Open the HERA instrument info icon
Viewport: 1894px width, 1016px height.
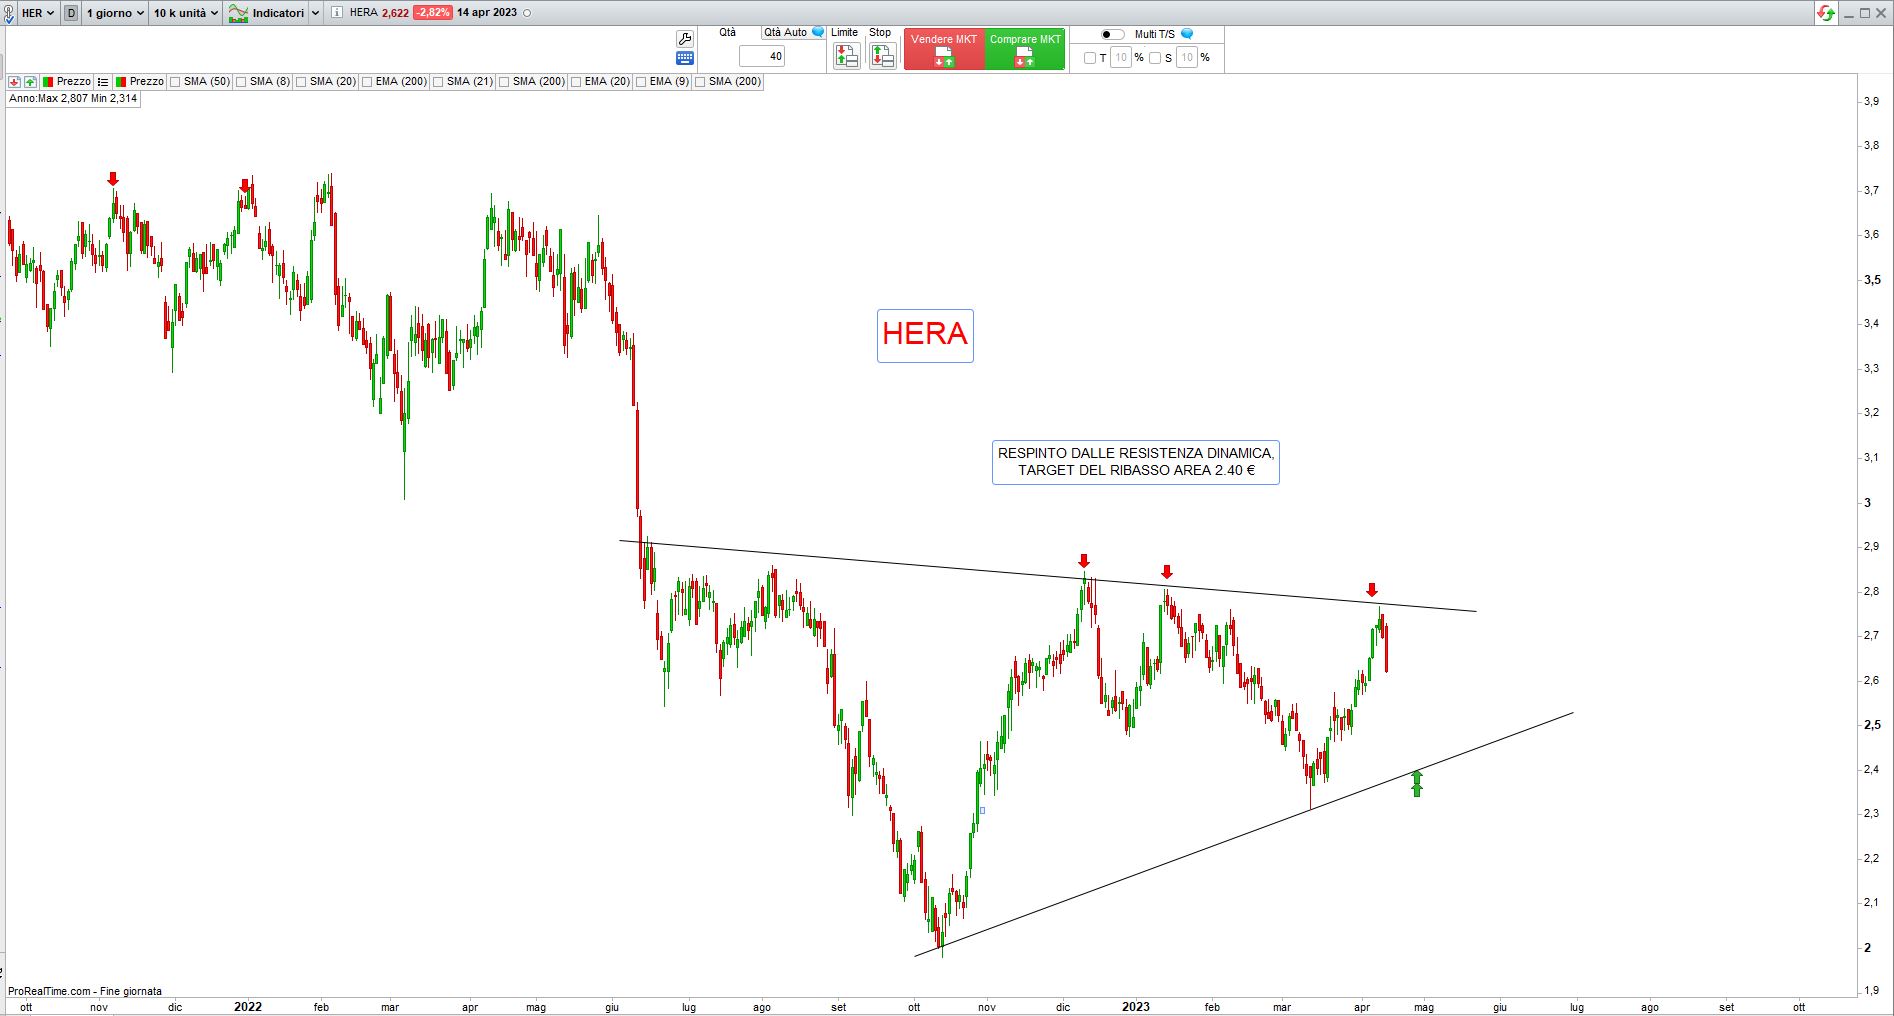tap(336, 13)
